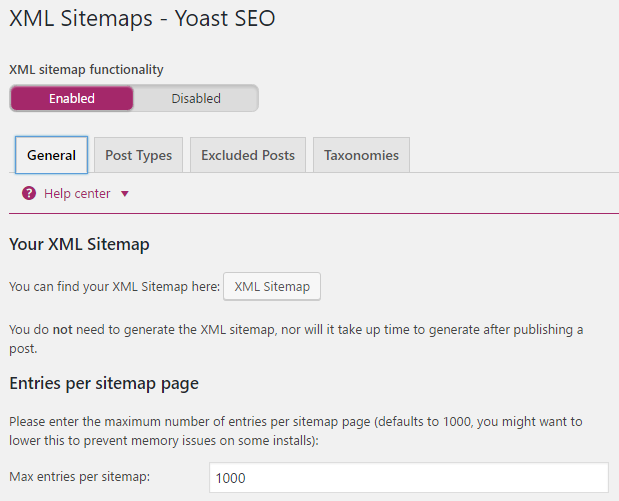The height and width of the screenshot is (501, 619).
Task: Click the Help center question mark icon
Action: (x=29, y=194)
